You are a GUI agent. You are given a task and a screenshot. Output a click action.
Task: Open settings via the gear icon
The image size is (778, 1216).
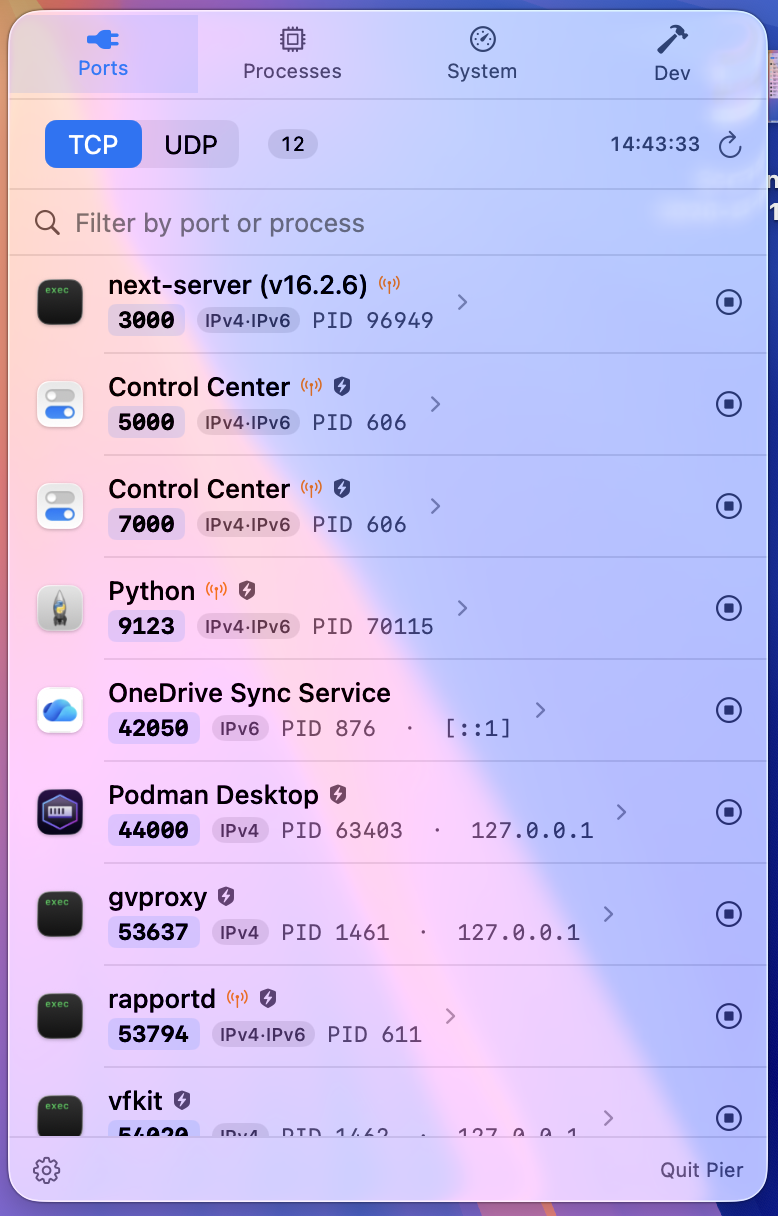(47, 1170)
